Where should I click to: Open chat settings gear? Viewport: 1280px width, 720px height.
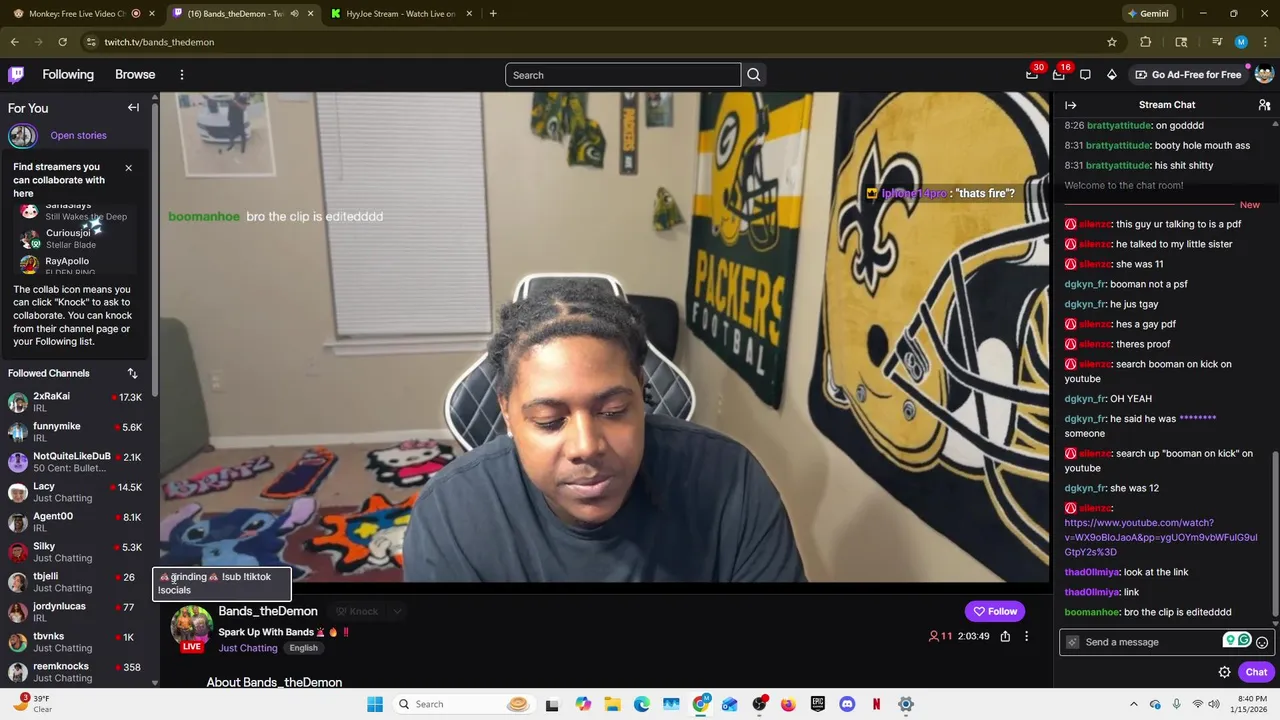(x=1224, y=672)
